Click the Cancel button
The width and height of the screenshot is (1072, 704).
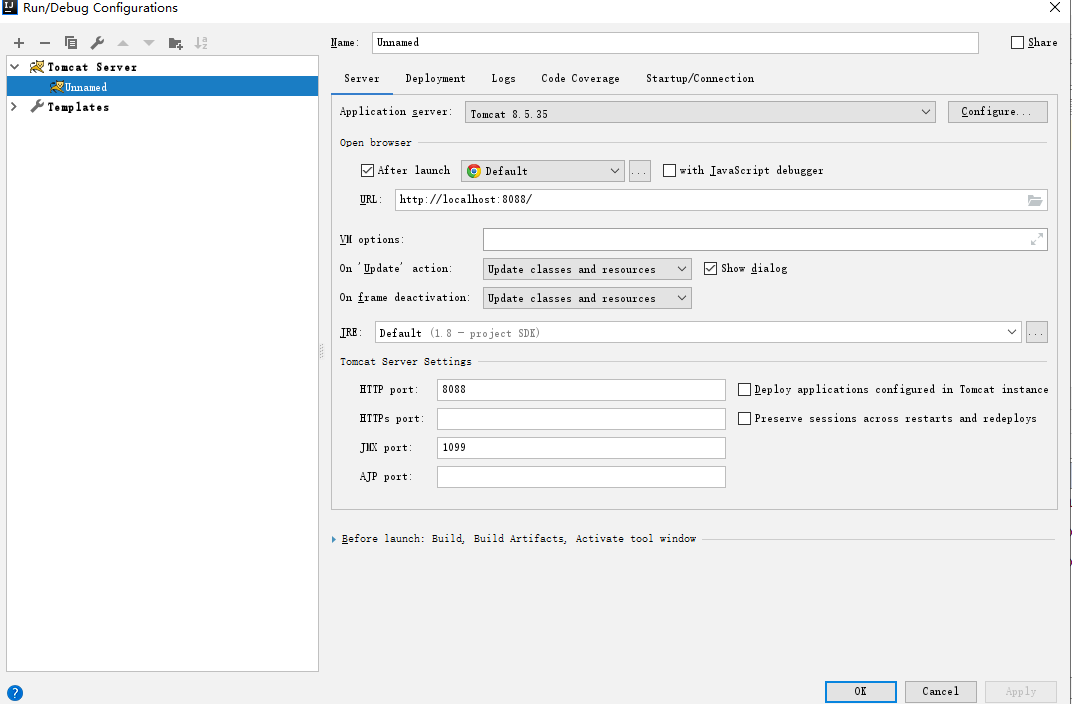point(941,692)
